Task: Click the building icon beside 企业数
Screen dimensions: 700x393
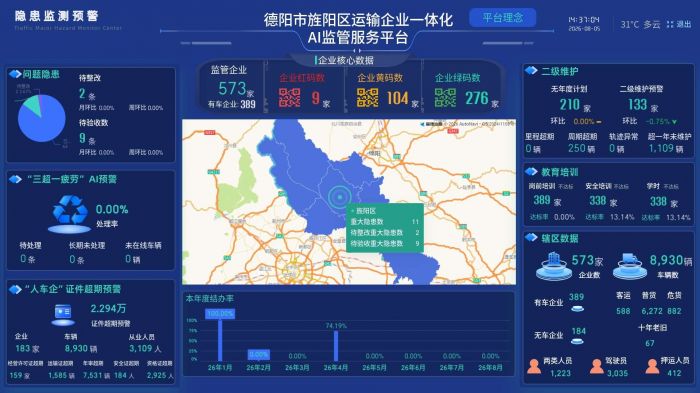Action: pos(554,266)
